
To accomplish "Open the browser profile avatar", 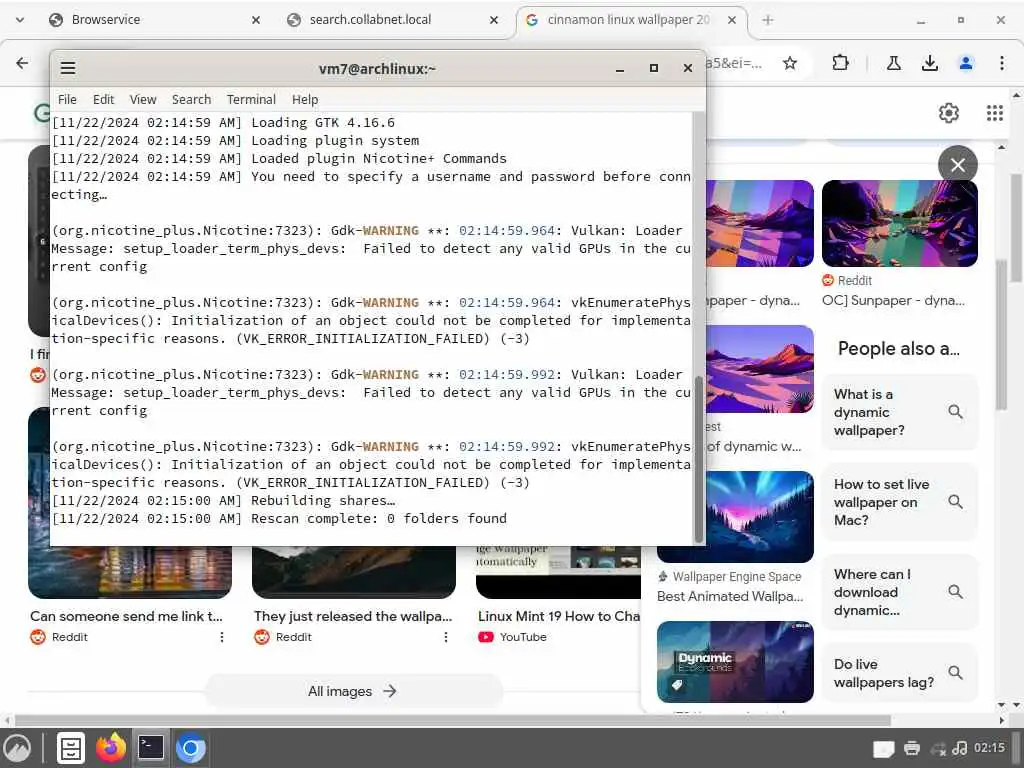I will pos(966,63).
